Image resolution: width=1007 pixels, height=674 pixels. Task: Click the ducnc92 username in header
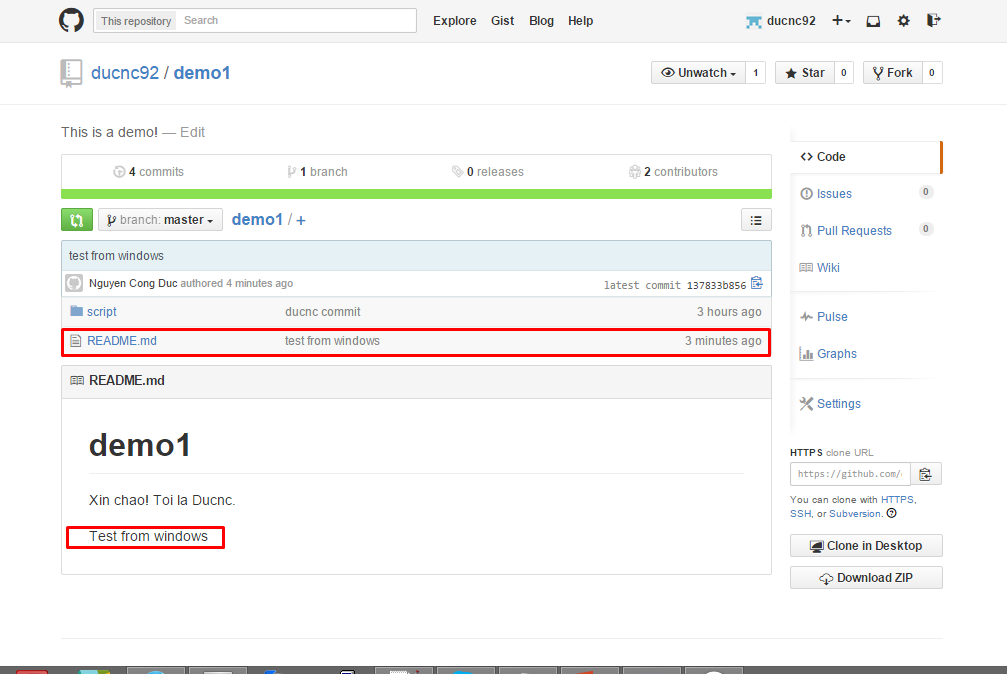tap(791, 21)
